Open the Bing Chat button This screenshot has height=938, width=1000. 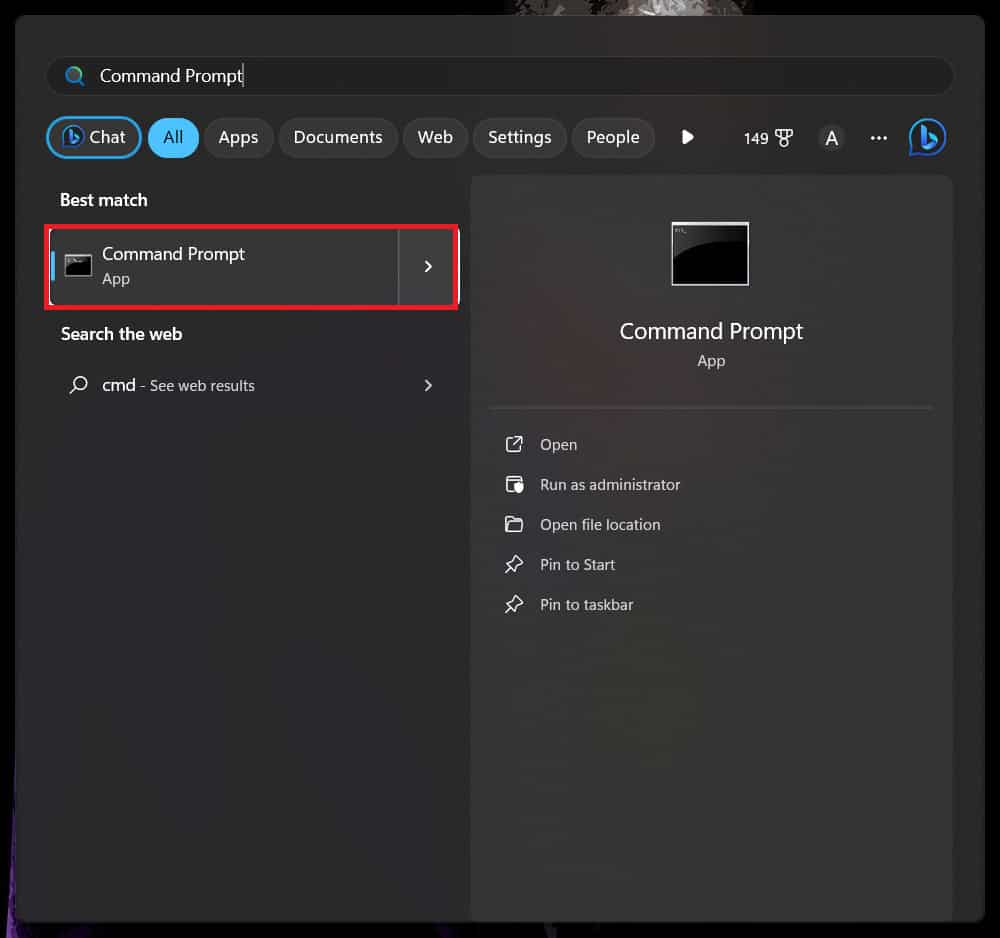94,138
